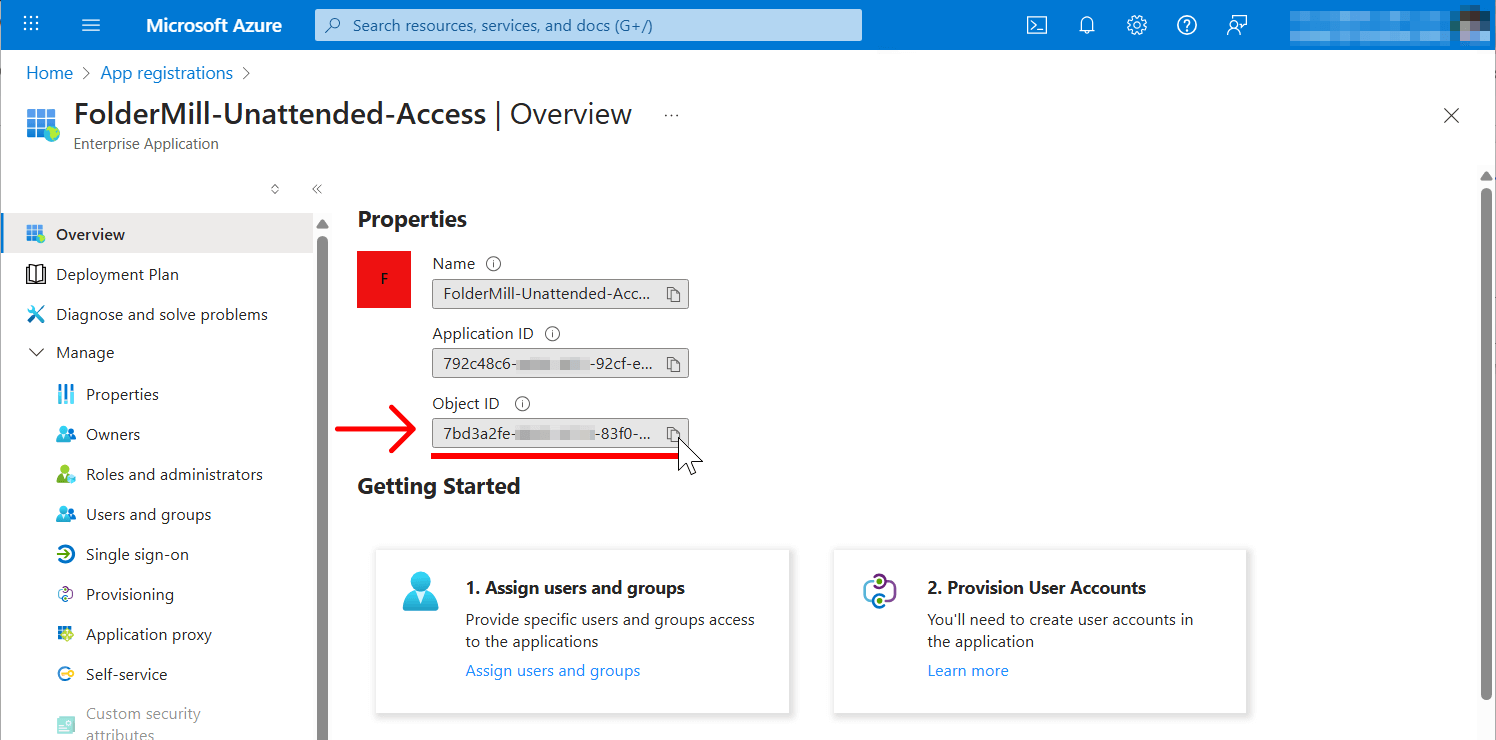This screenshot has width=1496, height=740.
Task: Open the portal hamburger menu
Action: coord(91,25)
